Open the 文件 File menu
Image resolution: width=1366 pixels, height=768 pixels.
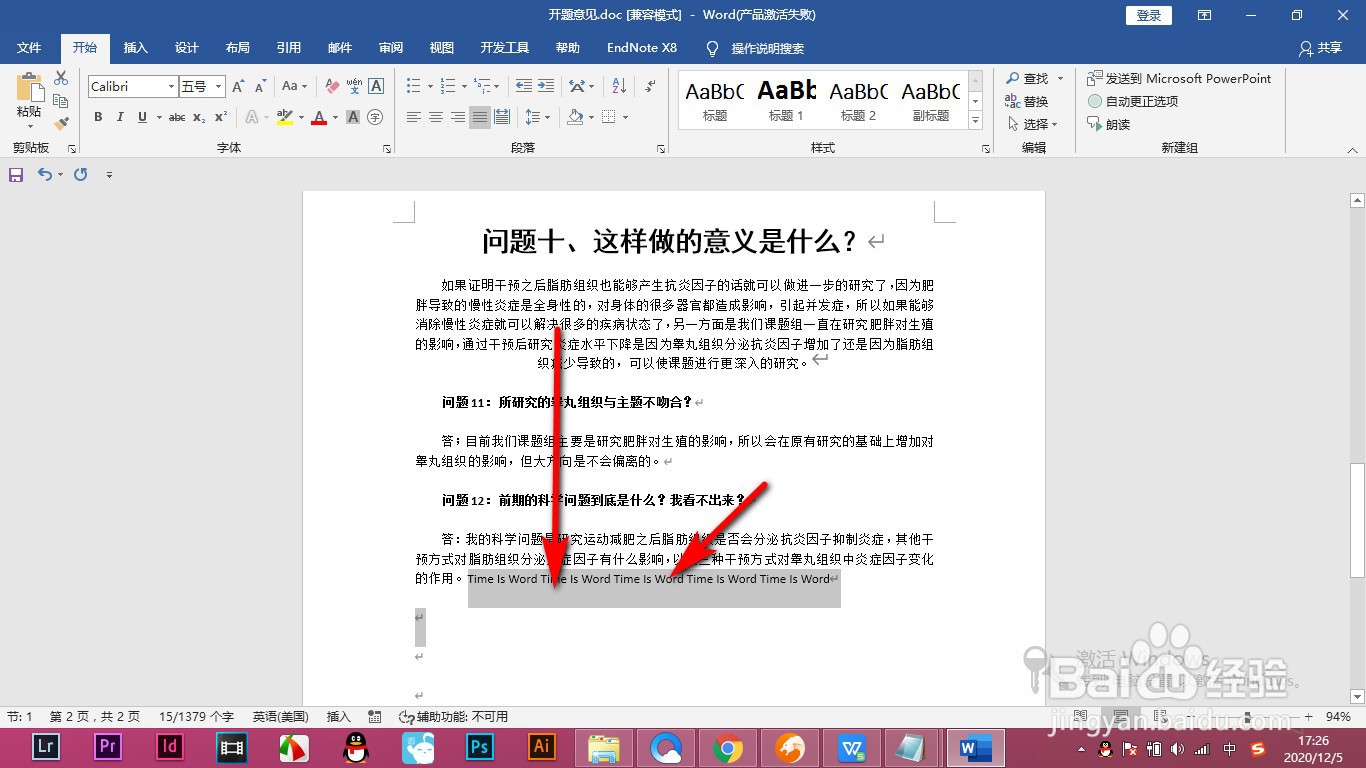[x=29, y=48]
